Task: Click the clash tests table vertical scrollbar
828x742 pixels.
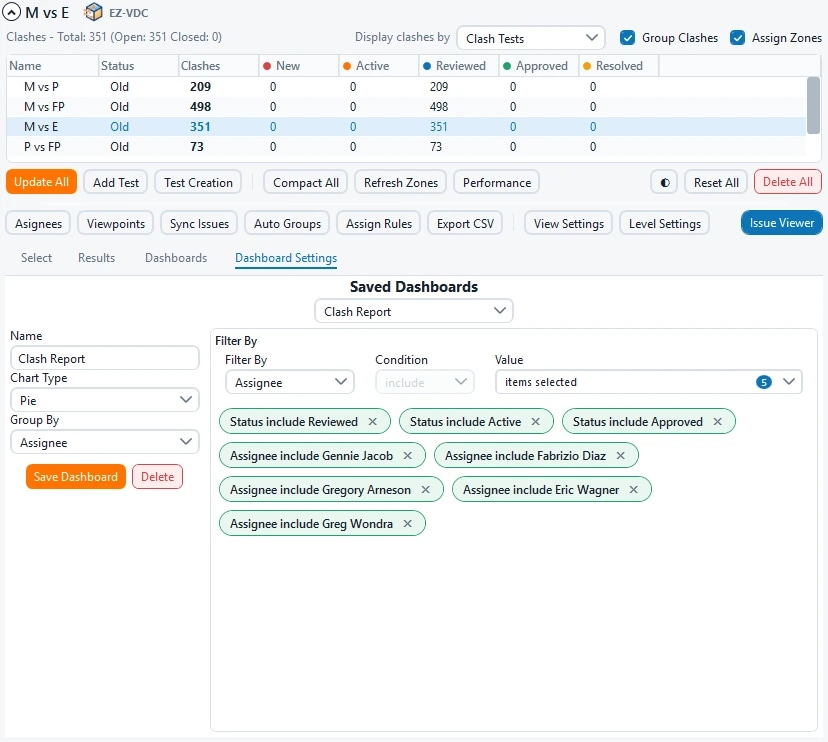Action: (814, 106)
